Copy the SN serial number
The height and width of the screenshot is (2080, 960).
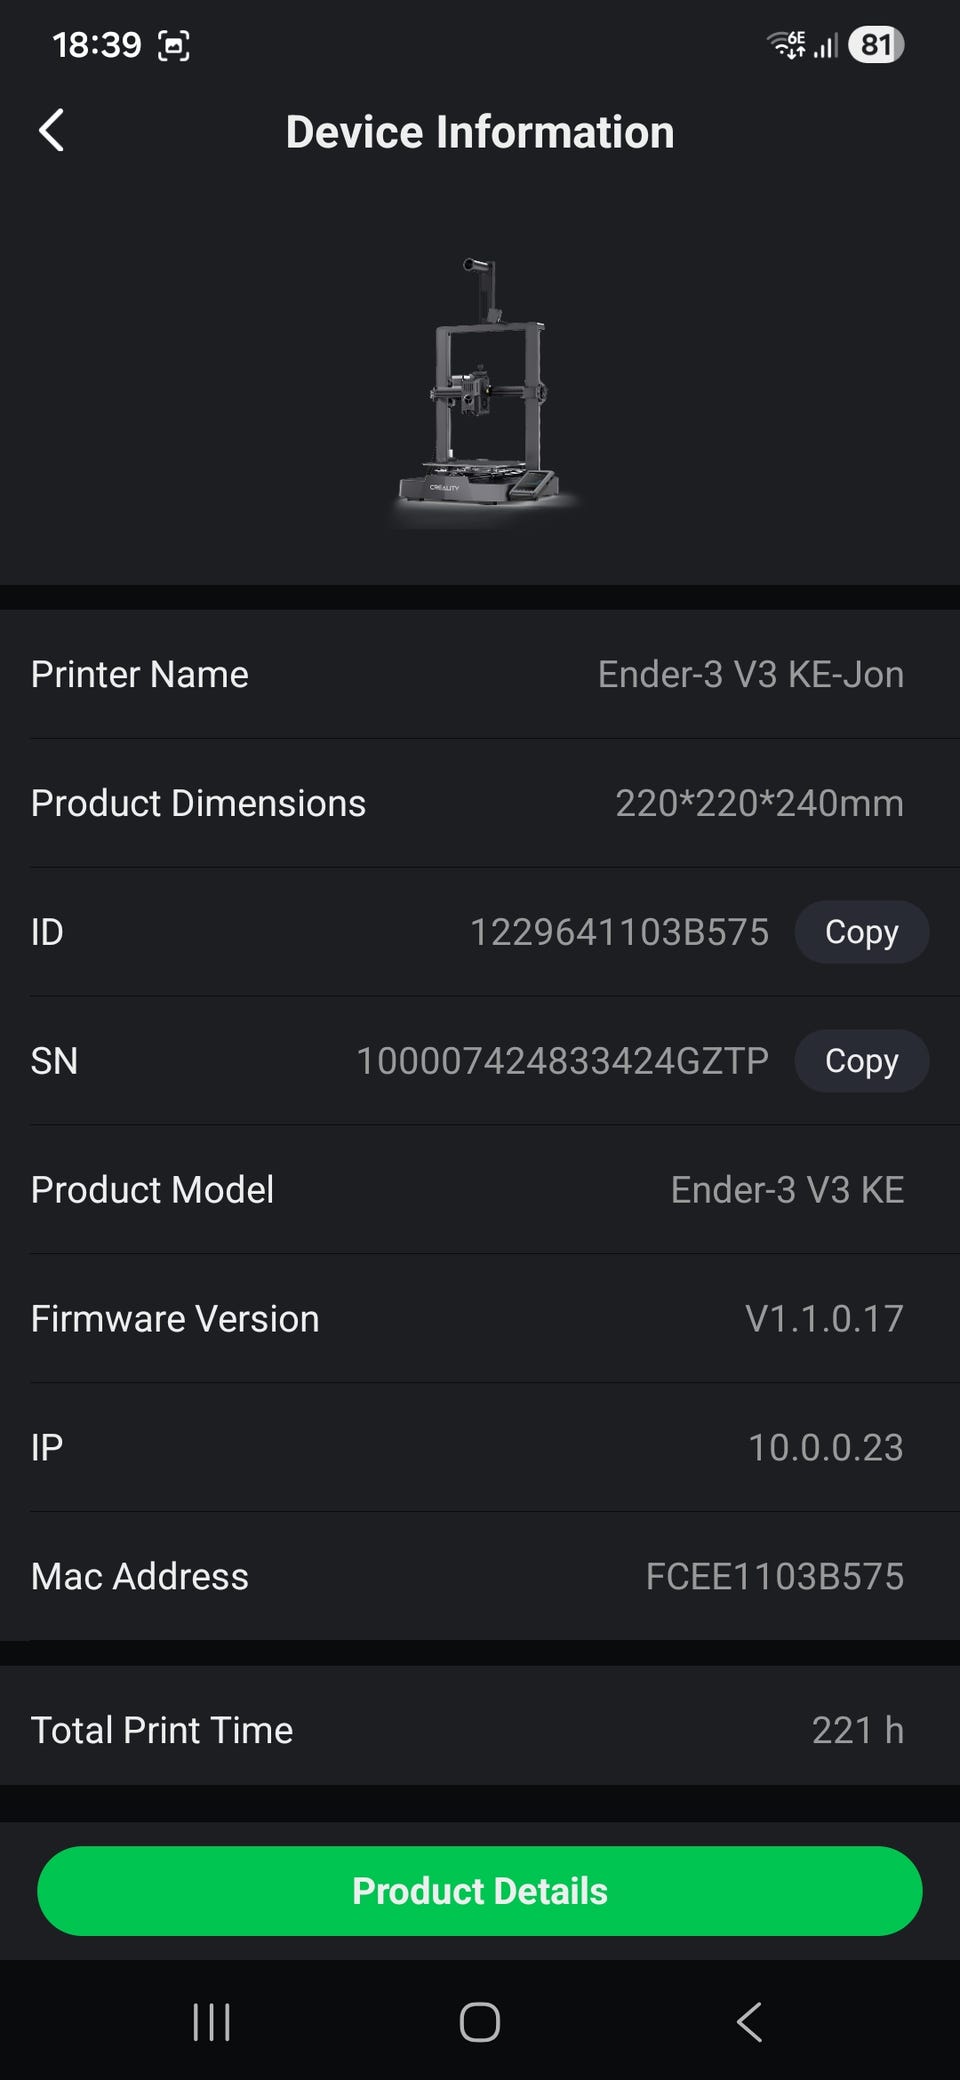861,1061
